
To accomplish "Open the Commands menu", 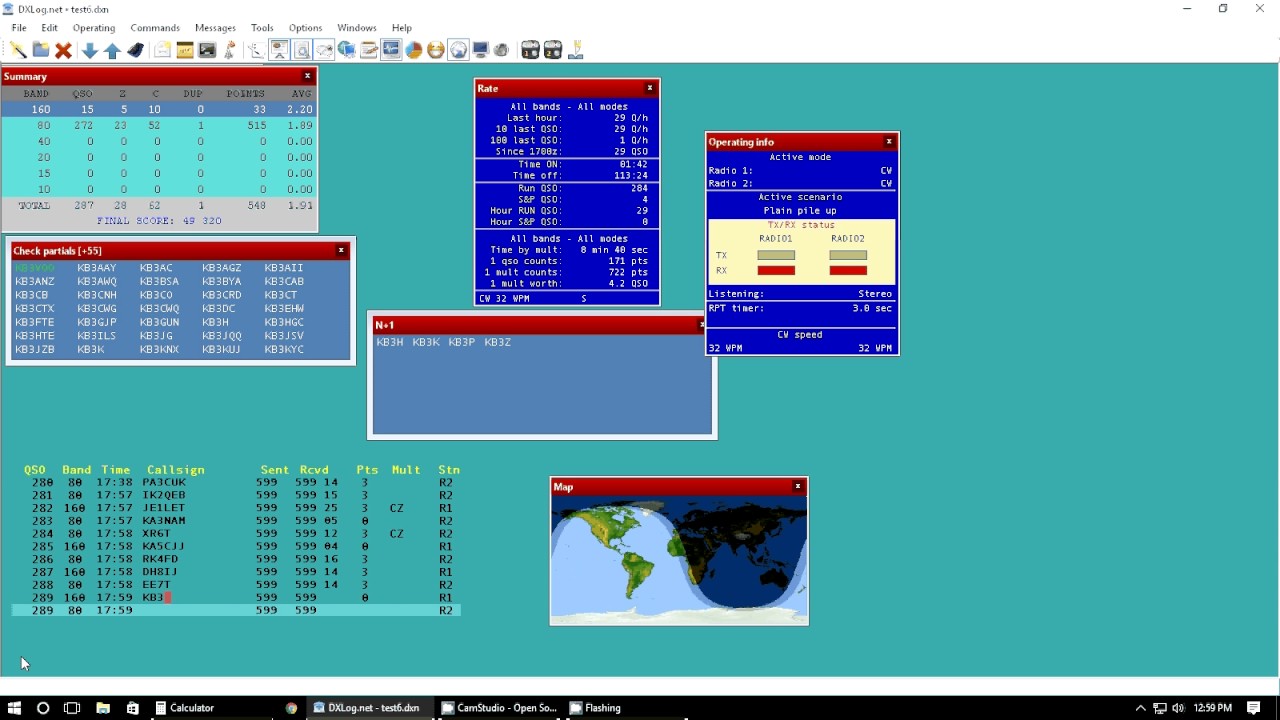I will [x=155, y=28].
